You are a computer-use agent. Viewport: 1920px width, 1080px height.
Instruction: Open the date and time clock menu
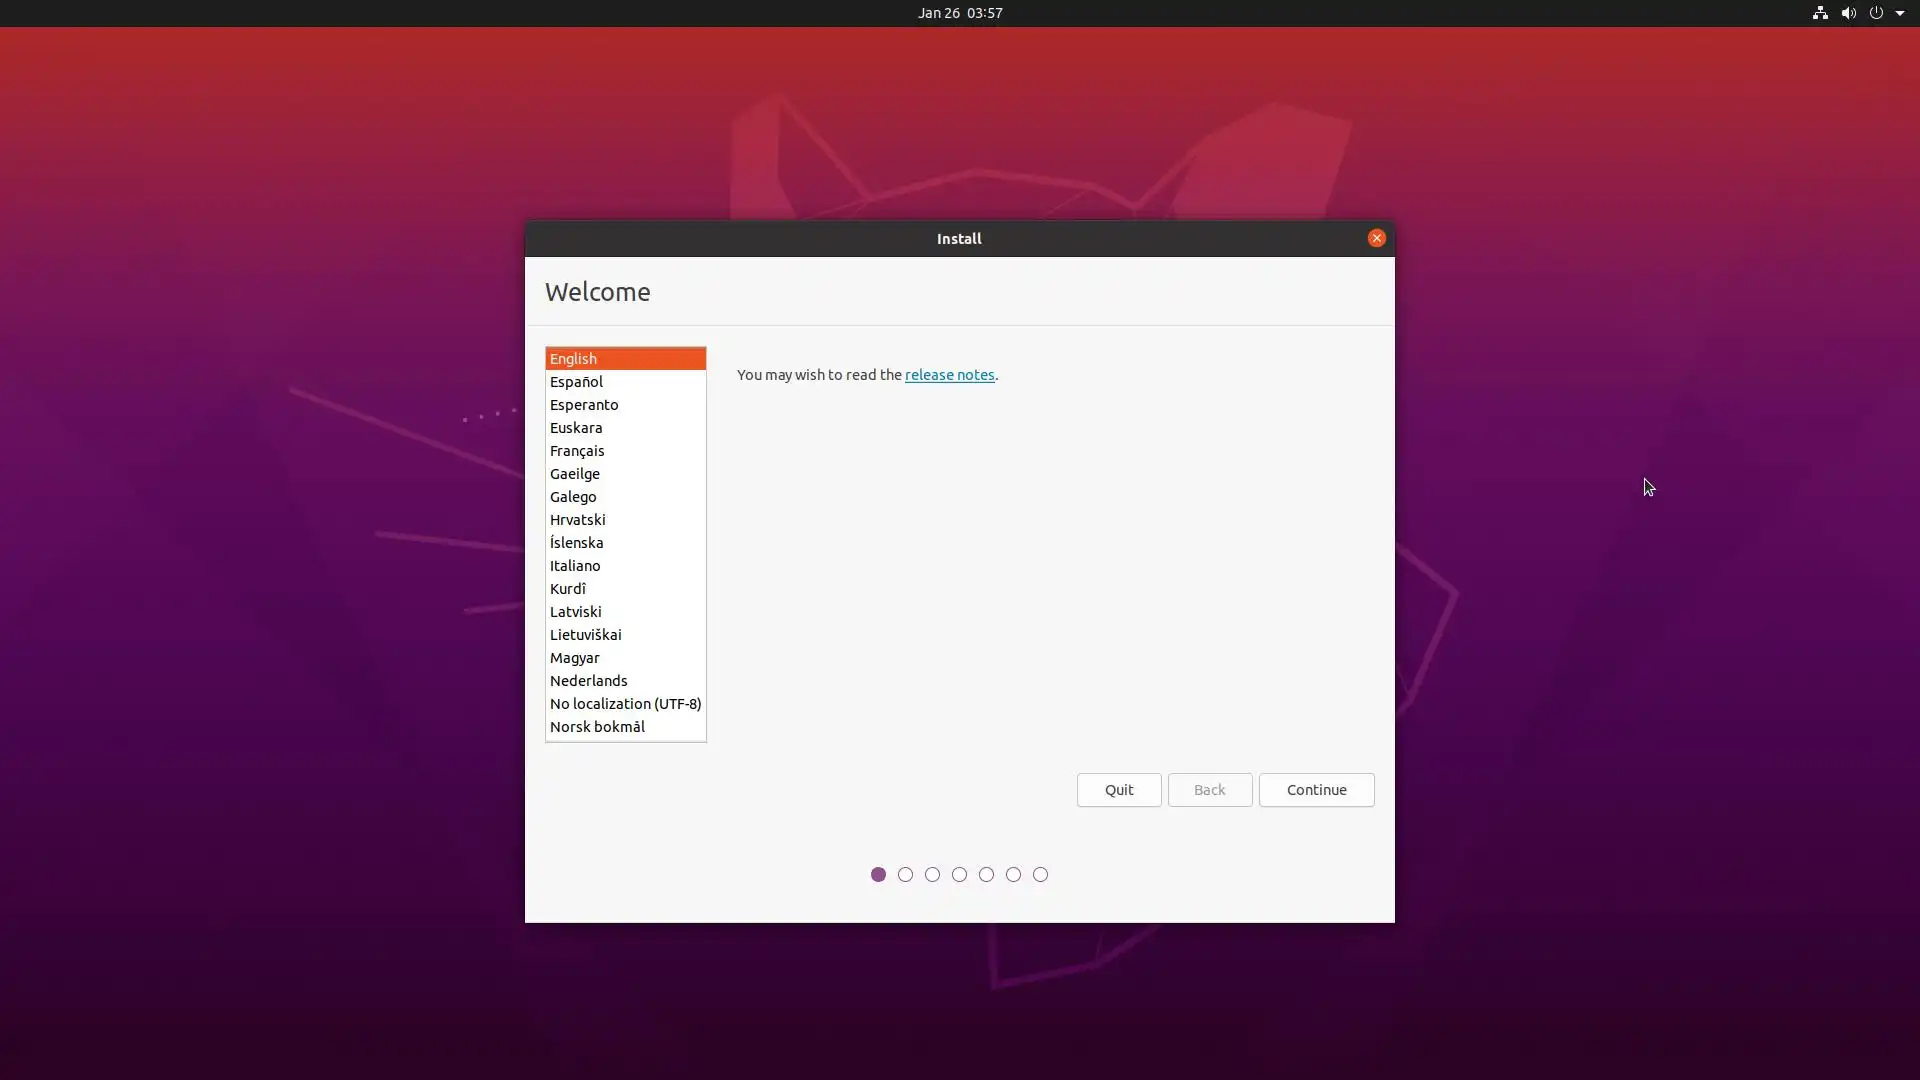click(959, 13)
